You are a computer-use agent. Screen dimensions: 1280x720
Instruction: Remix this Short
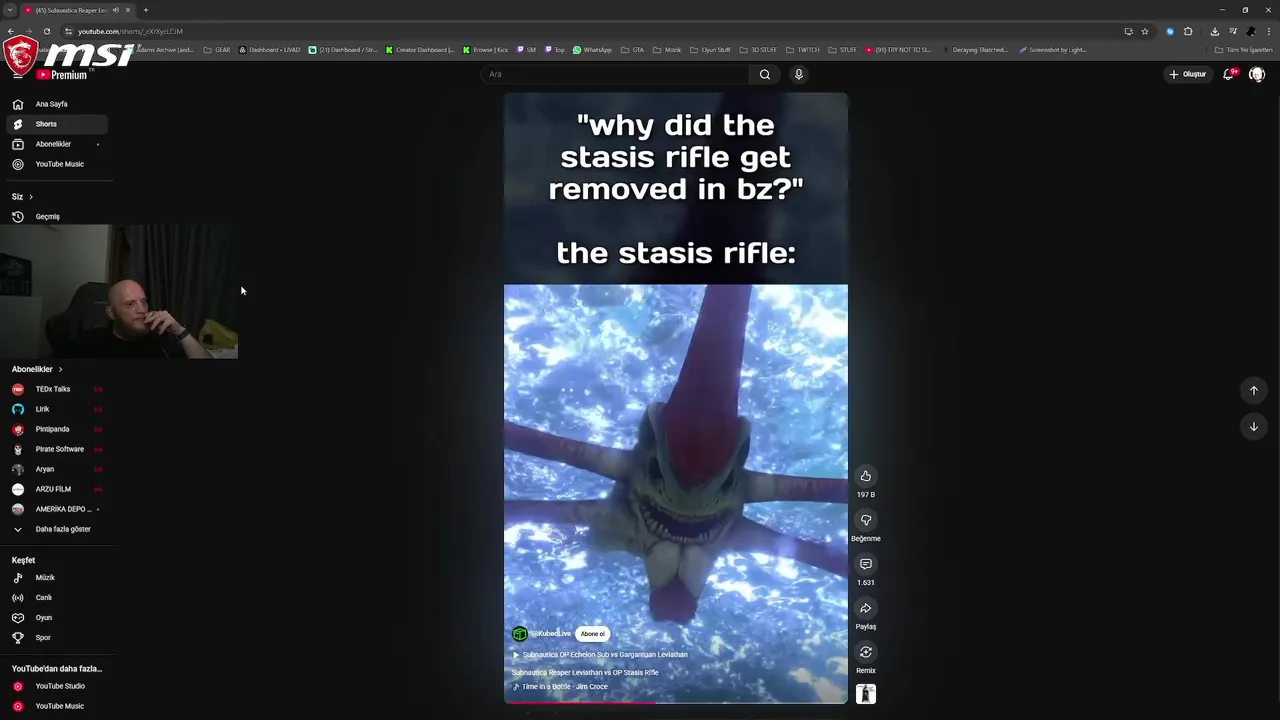pos(866,652)
